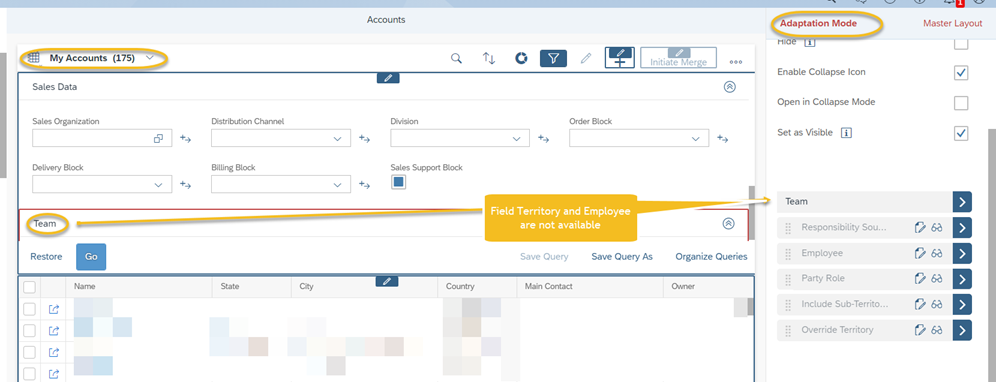Click the drag handle of Employee row
This screenshot has width=996, height=382.
coord(788,254)
